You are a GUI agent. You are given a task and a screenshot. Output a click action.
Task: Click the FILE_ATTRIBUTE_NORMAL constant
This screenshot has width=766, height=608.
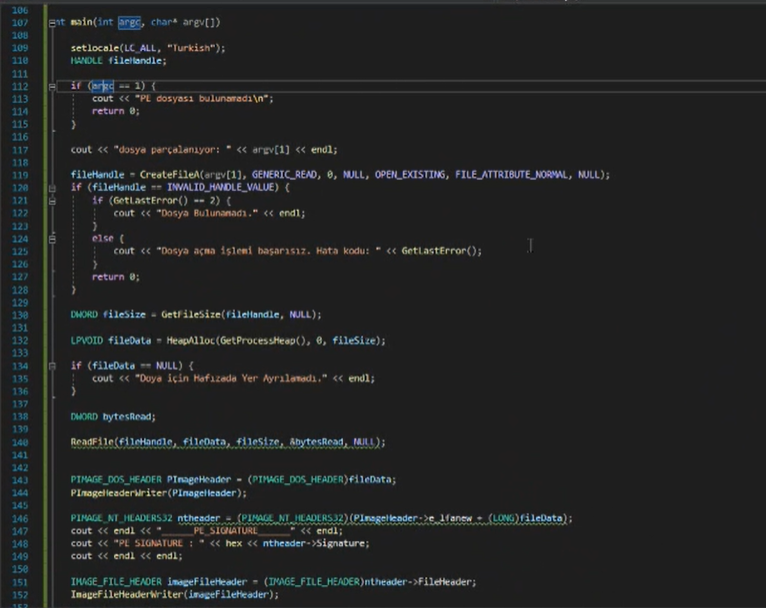[511, 175]
